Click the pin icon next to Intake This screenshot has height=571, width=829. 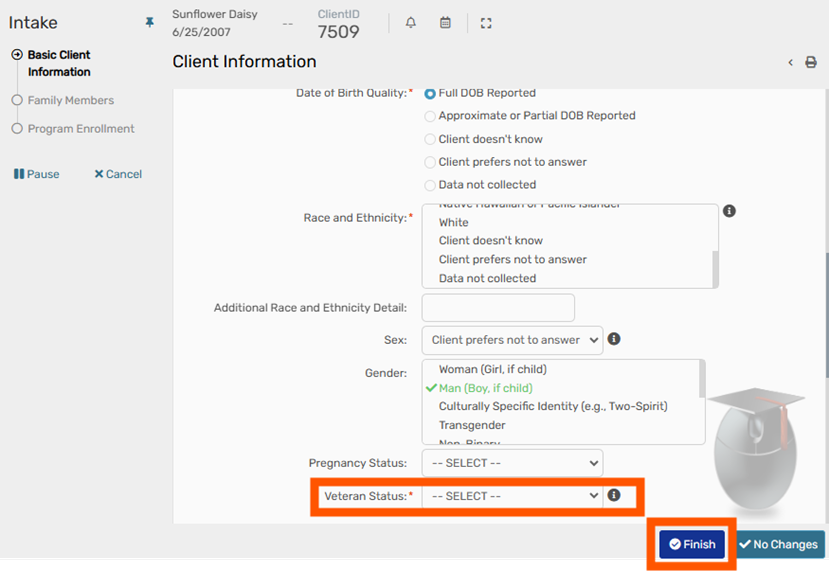(x=150, y=22)
